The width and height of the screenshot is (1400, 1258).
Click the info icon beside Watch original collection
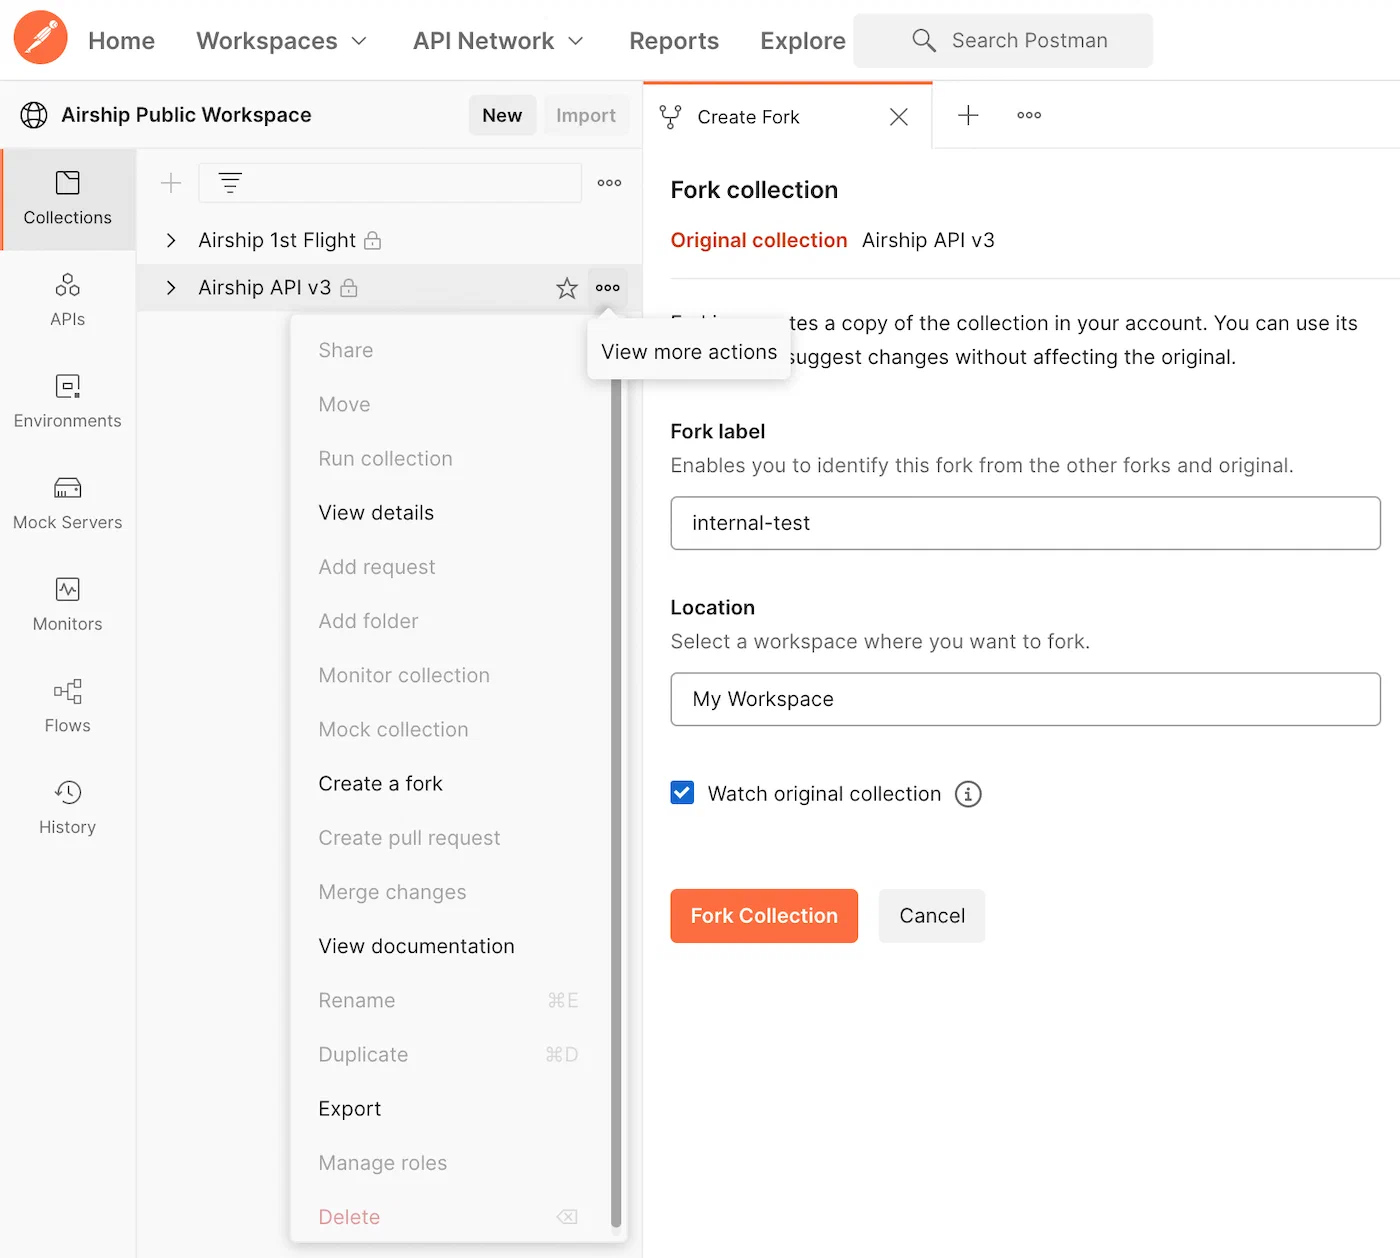coord(968,794)
